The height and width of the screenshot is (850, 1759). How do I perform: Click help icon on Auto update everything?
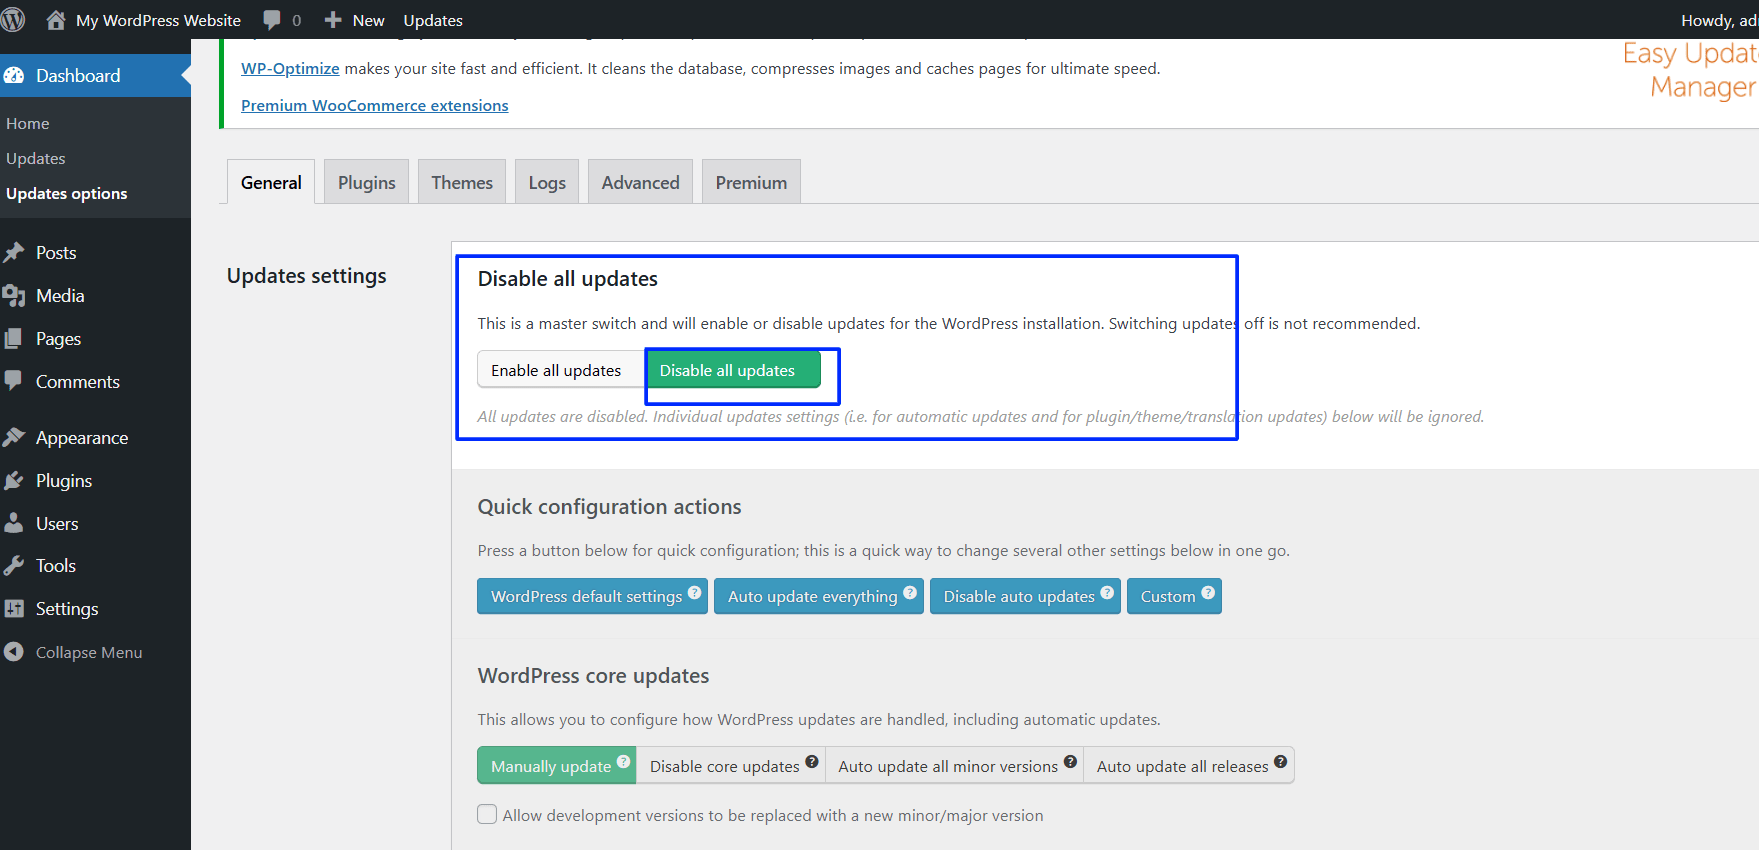coord(910,592)
